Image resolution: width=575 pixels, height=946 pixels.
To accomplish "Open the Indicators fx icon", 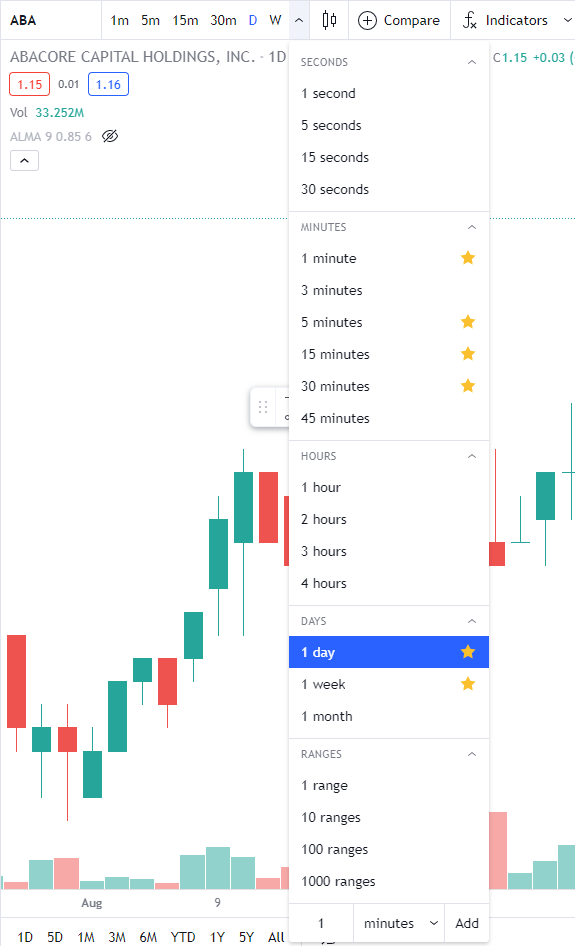I will point(469,21).
